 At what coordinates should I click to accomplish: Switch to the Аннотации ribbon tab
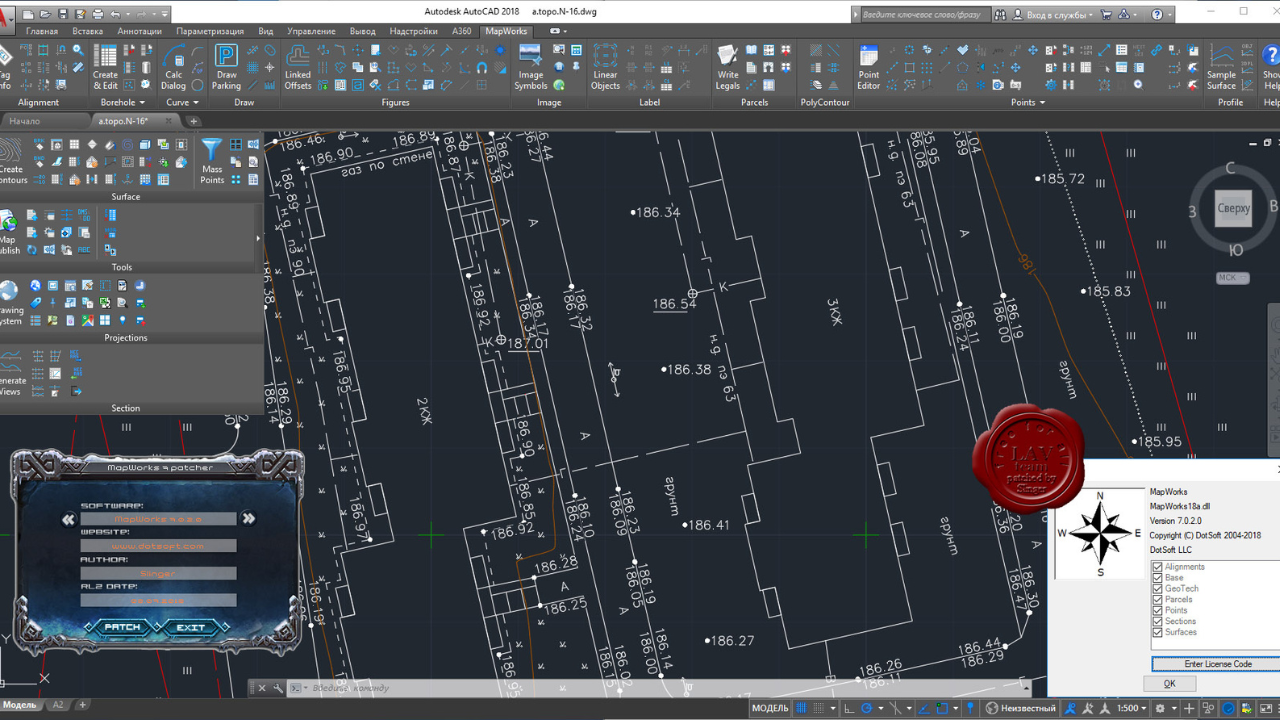pyautogui.click(x=139, y=31)
